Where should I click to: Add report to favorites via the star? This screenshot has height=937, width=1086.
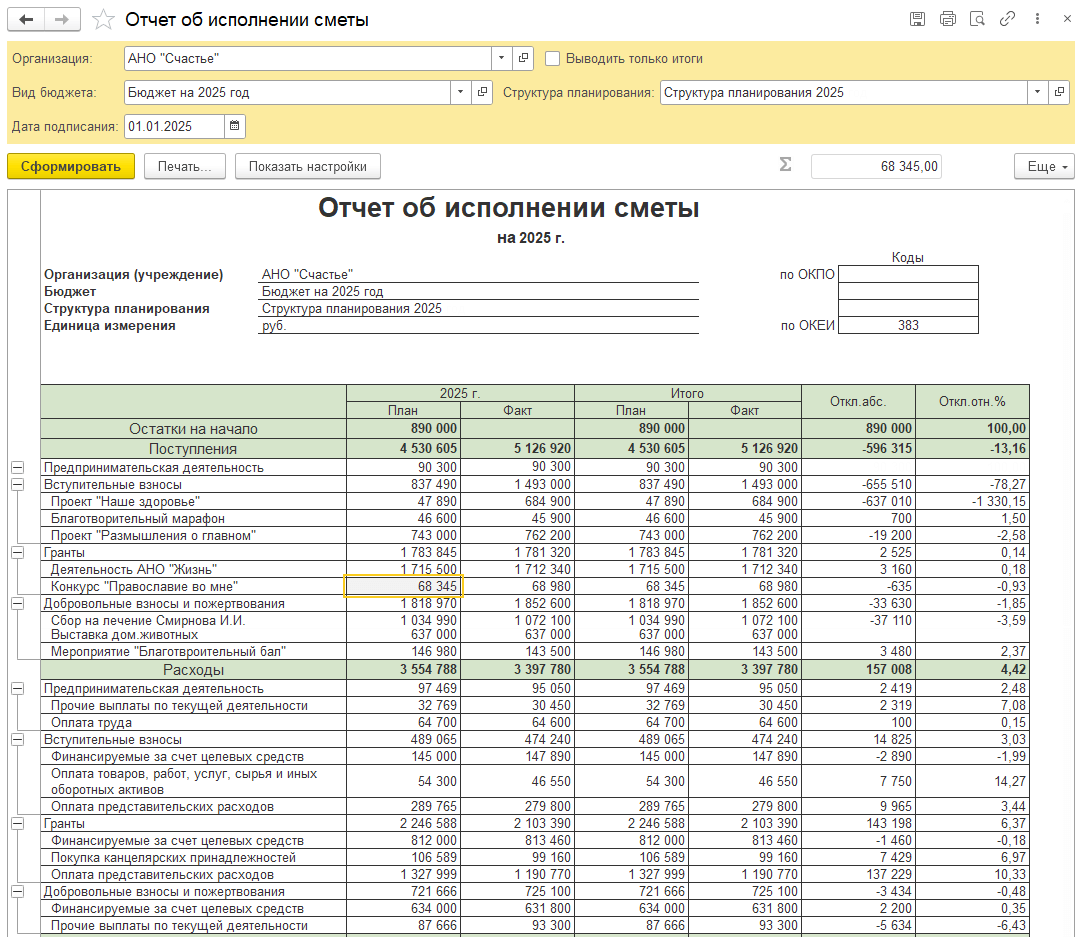point(103,18)
